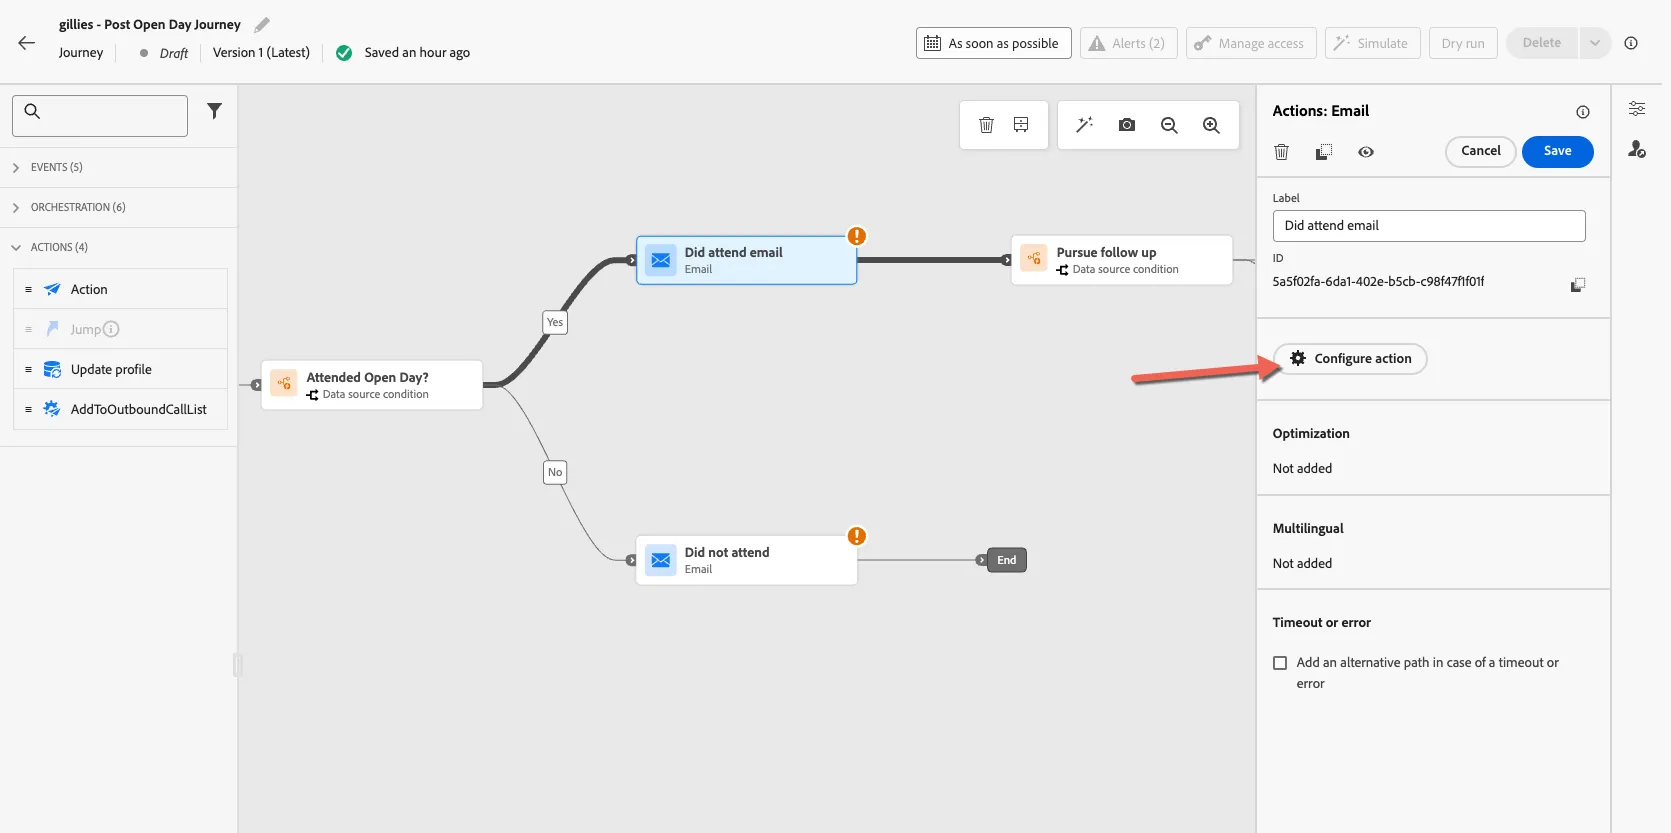Screen dimensions: 1671x833
Task: Select AddToOutboundCallList in the palette
Action: [x=120, y=409]
